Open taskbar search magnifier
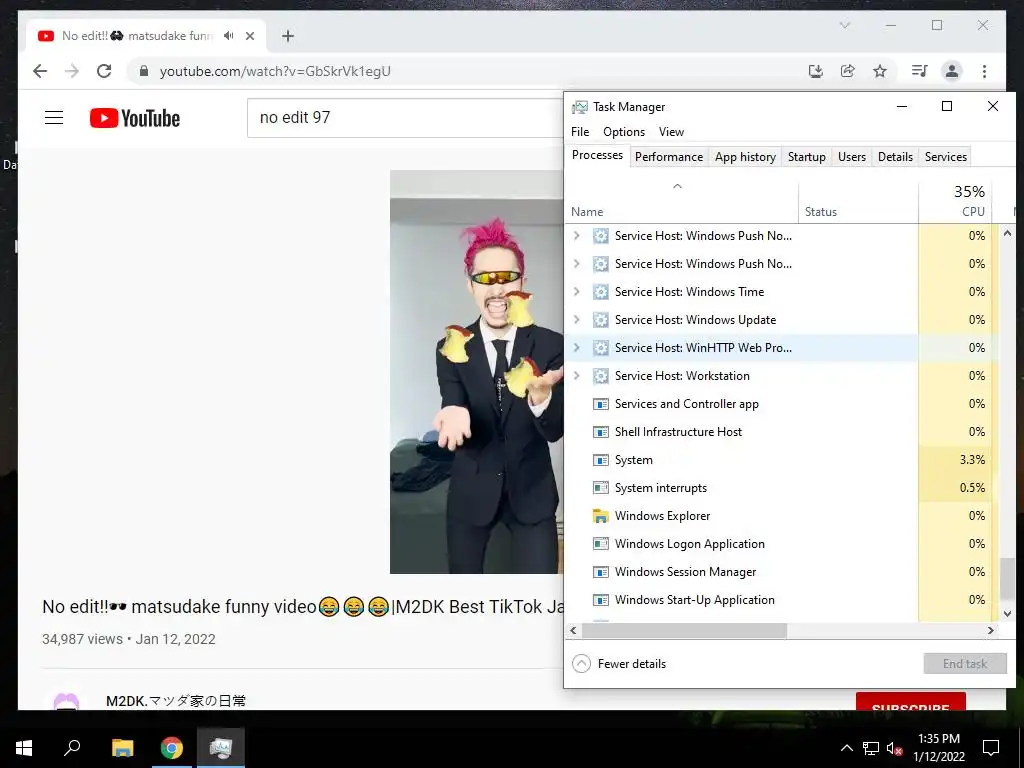The width and height of the screenshot is (1024, 768). (72, 748)
